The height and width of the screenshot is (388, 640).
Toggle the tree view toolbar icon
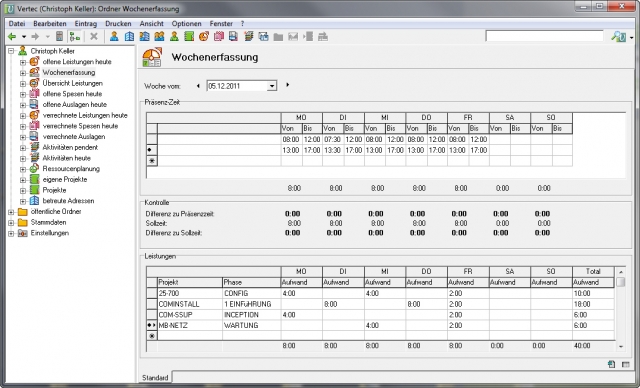coord(75,37)
